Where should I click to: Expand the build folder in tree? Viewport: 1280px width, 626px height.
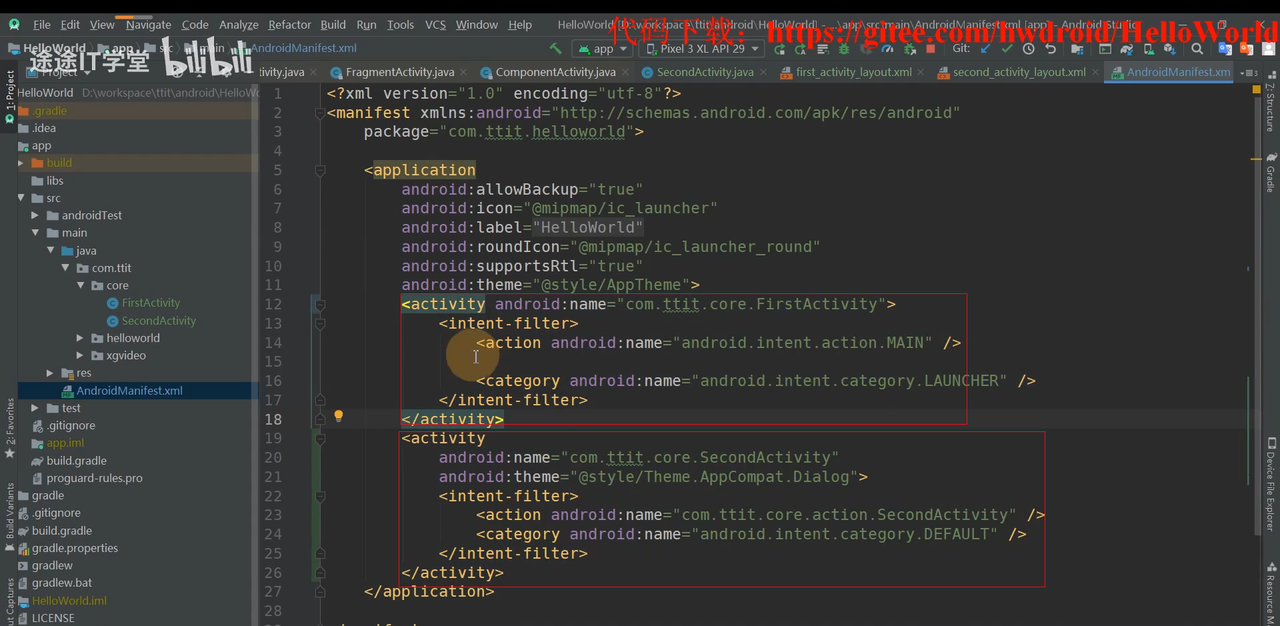[21, 163]
